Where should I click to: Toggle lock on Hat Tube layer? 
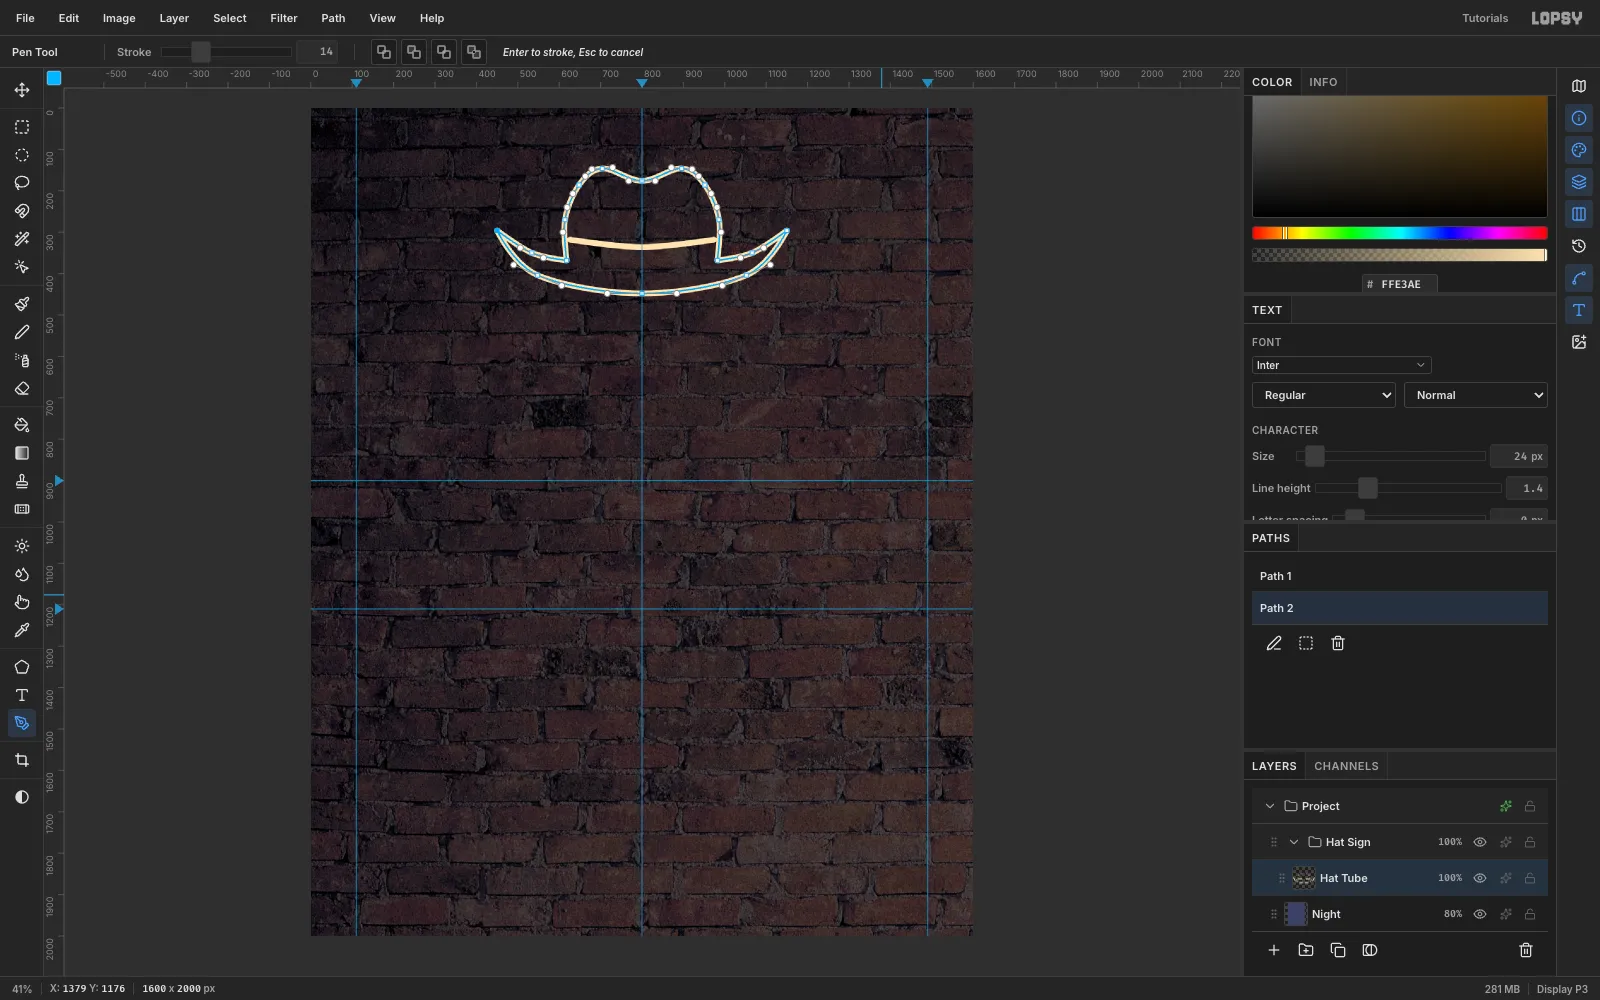[x=1530, y=878]
